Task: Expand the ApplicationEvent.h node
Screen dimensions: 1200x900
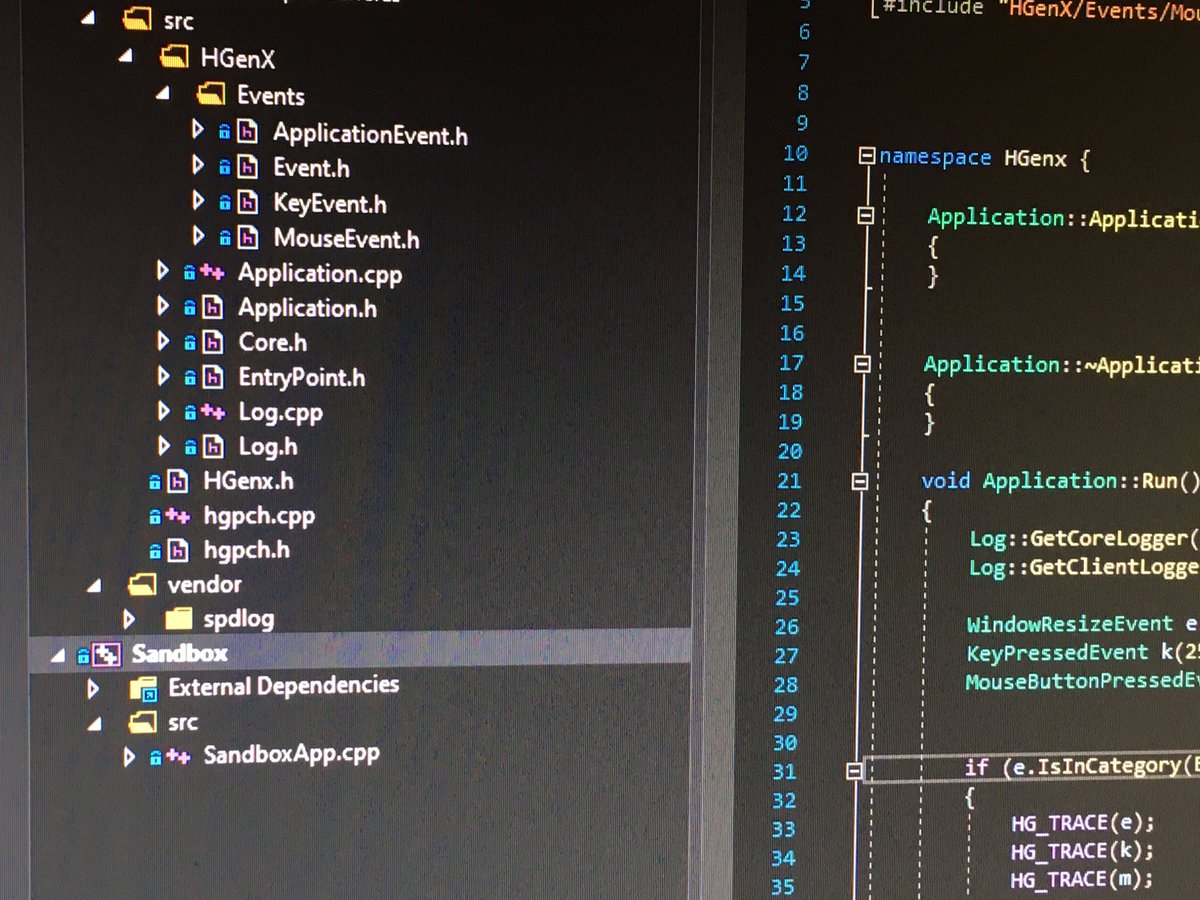Action: 198,130
